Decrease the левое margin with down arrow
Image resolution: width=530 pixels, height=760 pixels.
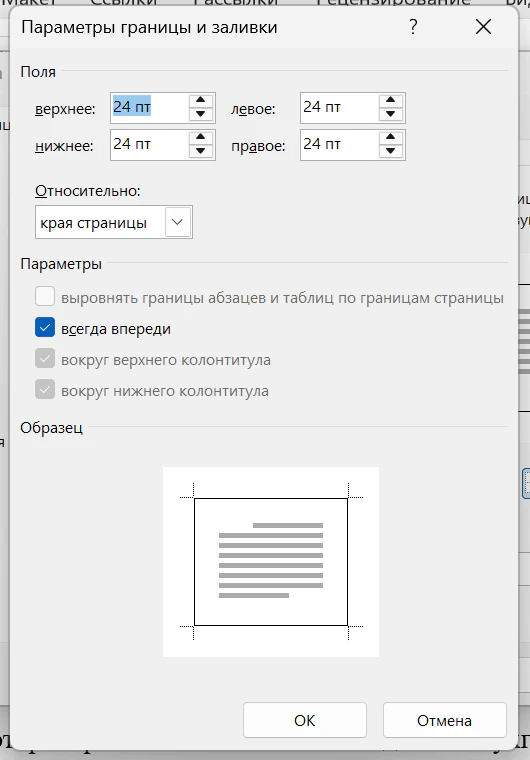pyautogui.click(x=391, y=114)
